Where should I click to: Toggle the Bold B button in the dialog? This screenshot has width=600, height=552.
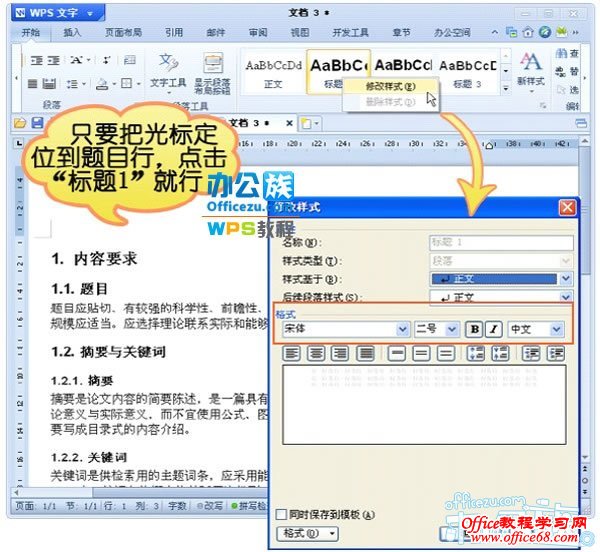coord(474,329)
